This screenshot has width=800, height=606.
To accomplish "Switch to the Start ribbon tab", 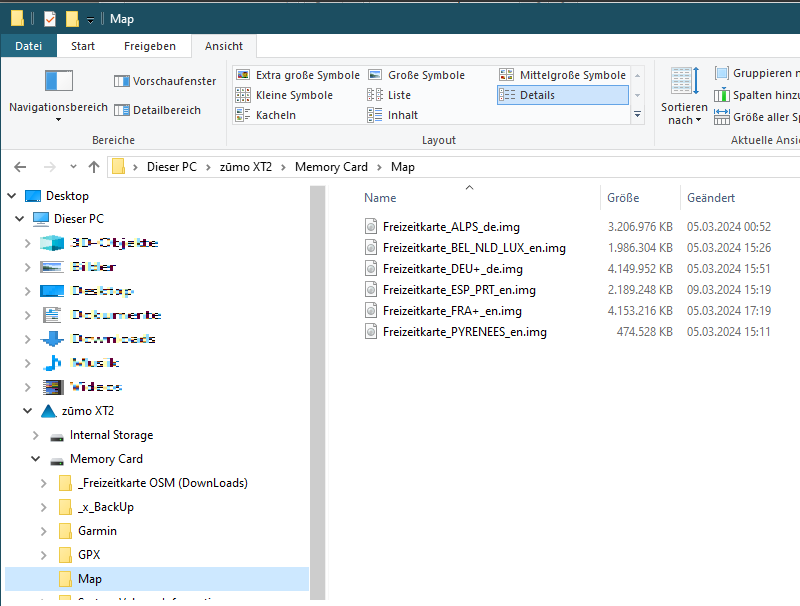I will pos(83,46).
